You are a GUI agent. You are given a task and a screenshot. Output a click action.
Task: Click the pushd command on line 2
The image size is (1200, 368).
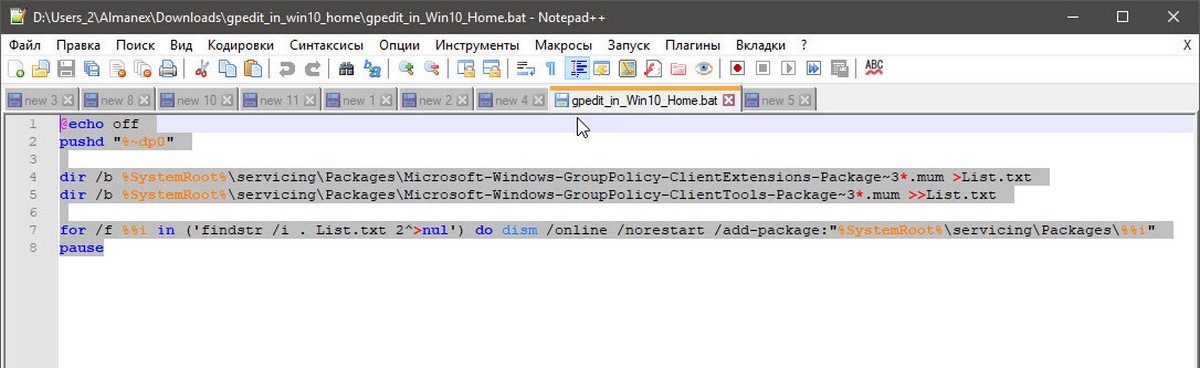(x=81, y=141)
